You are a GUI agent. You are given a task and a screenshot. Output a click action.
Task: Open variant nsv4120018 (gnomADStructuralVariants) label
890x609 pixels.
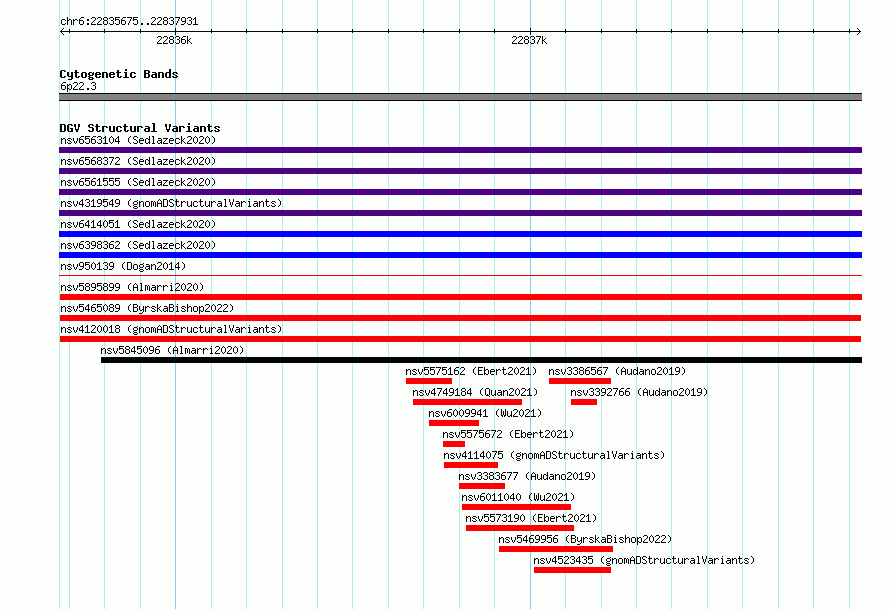point(171,329)
